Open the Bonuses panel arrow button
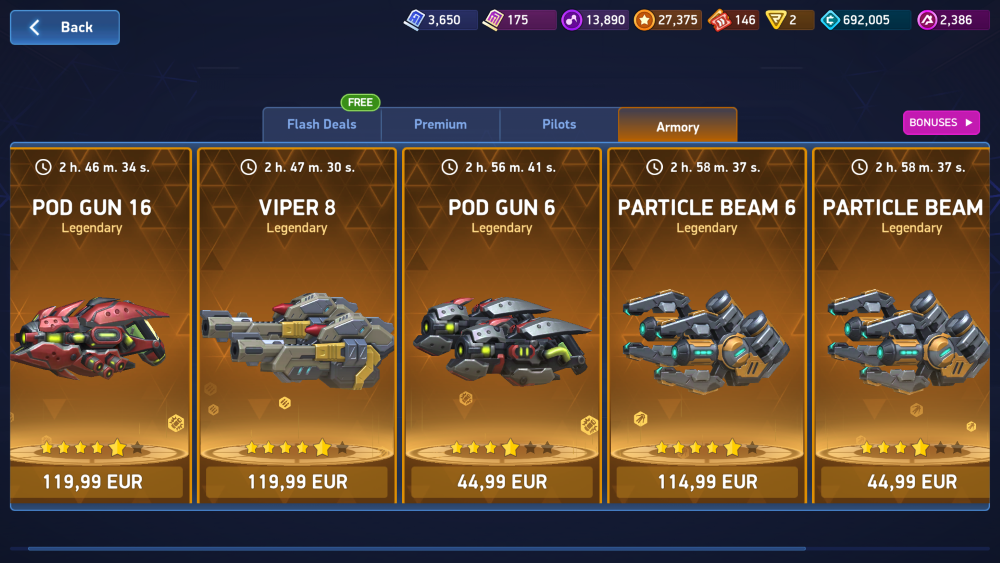This screenshot has height=563, width=1000. (x=941, y=122)
